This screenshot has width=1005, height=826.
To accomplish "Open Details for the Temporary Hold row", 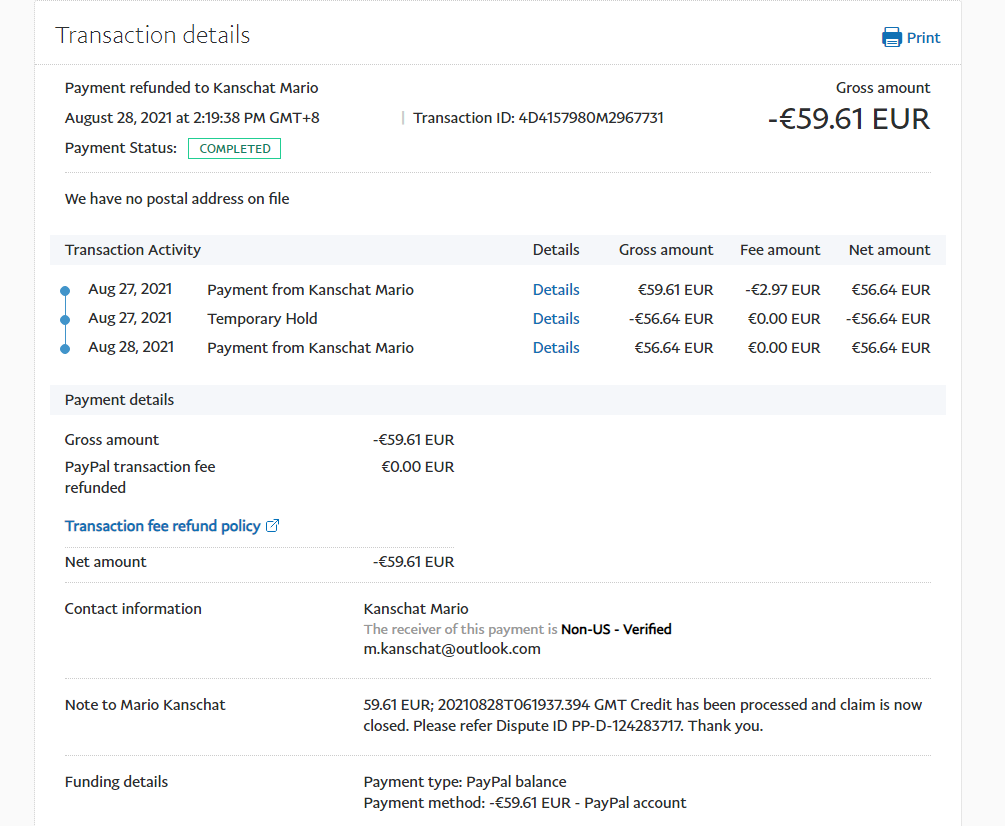I will coord(556,319).
